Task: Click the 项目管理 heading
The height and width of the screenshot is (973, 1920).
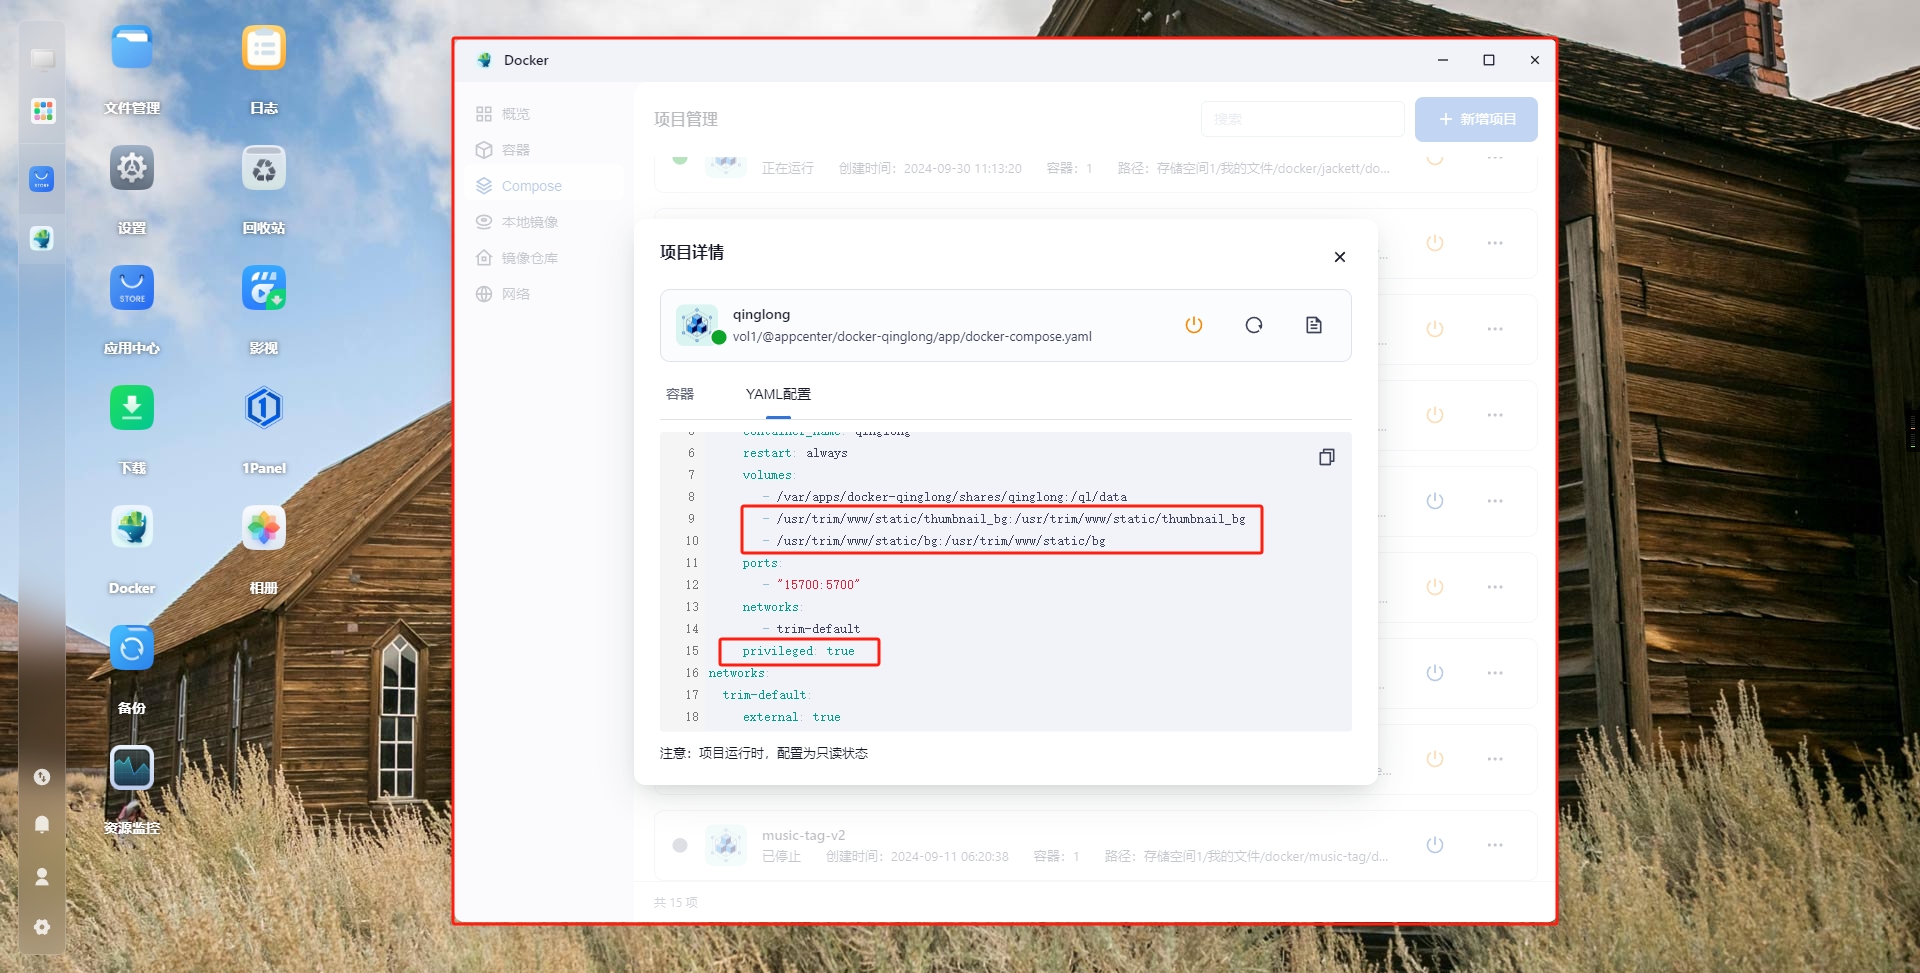Action: coord(686,119)
